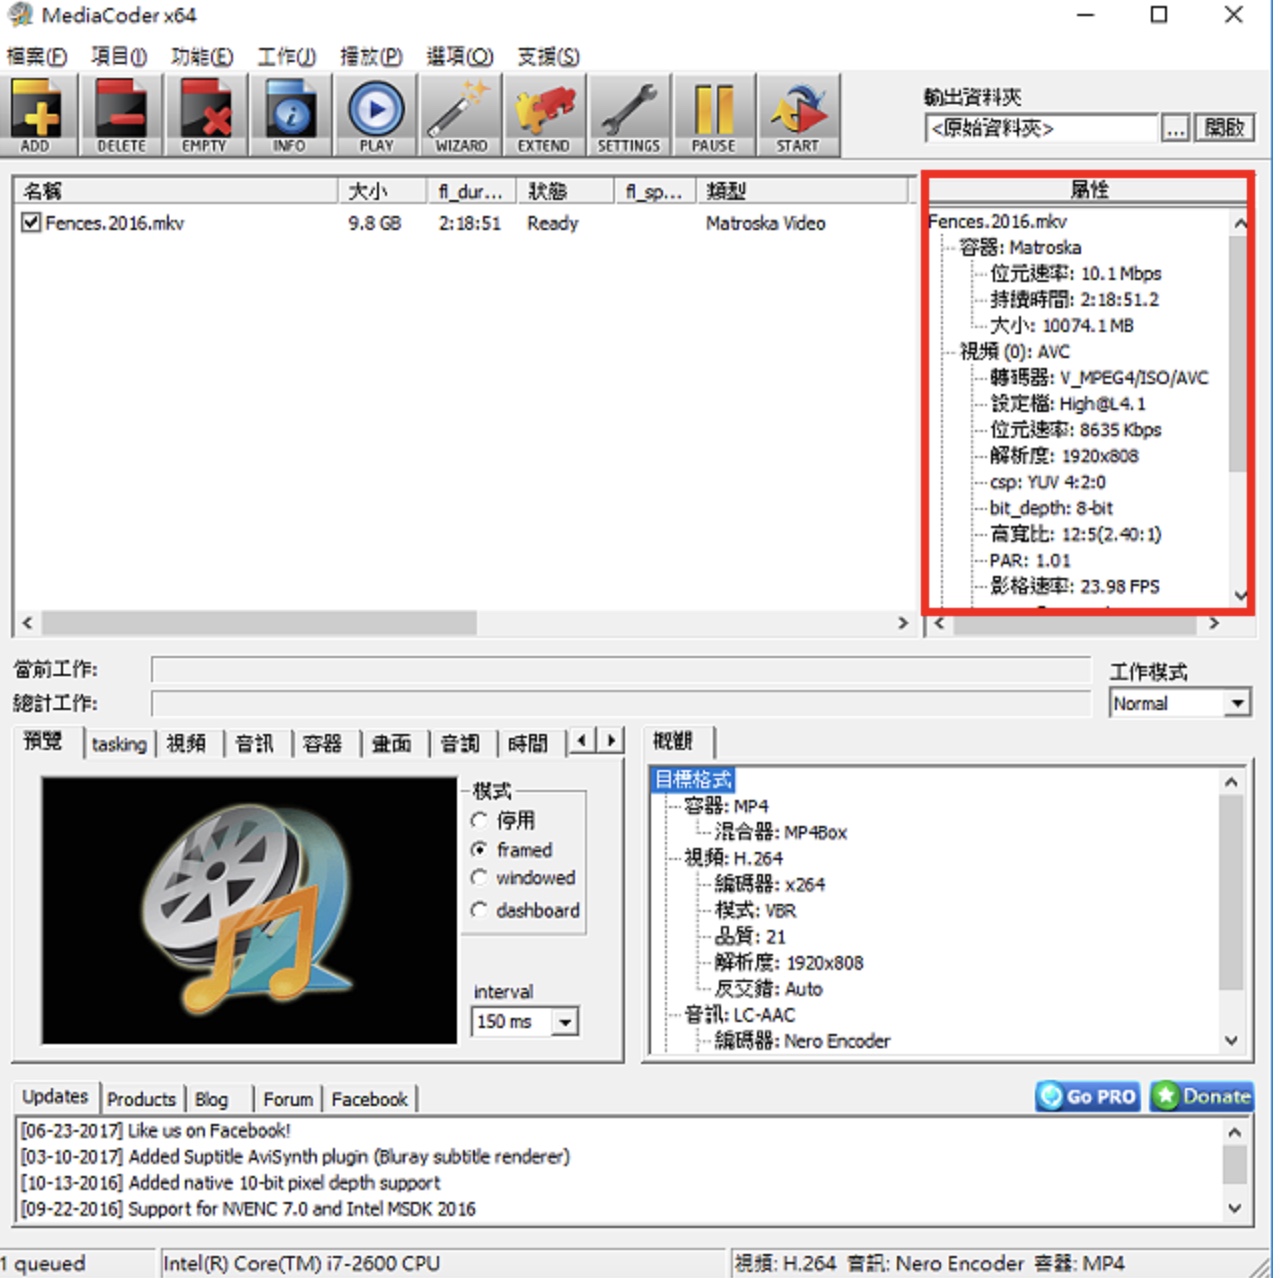Click the Donate button
1280x1278 pixels.
click(x=1201, y=1096)
